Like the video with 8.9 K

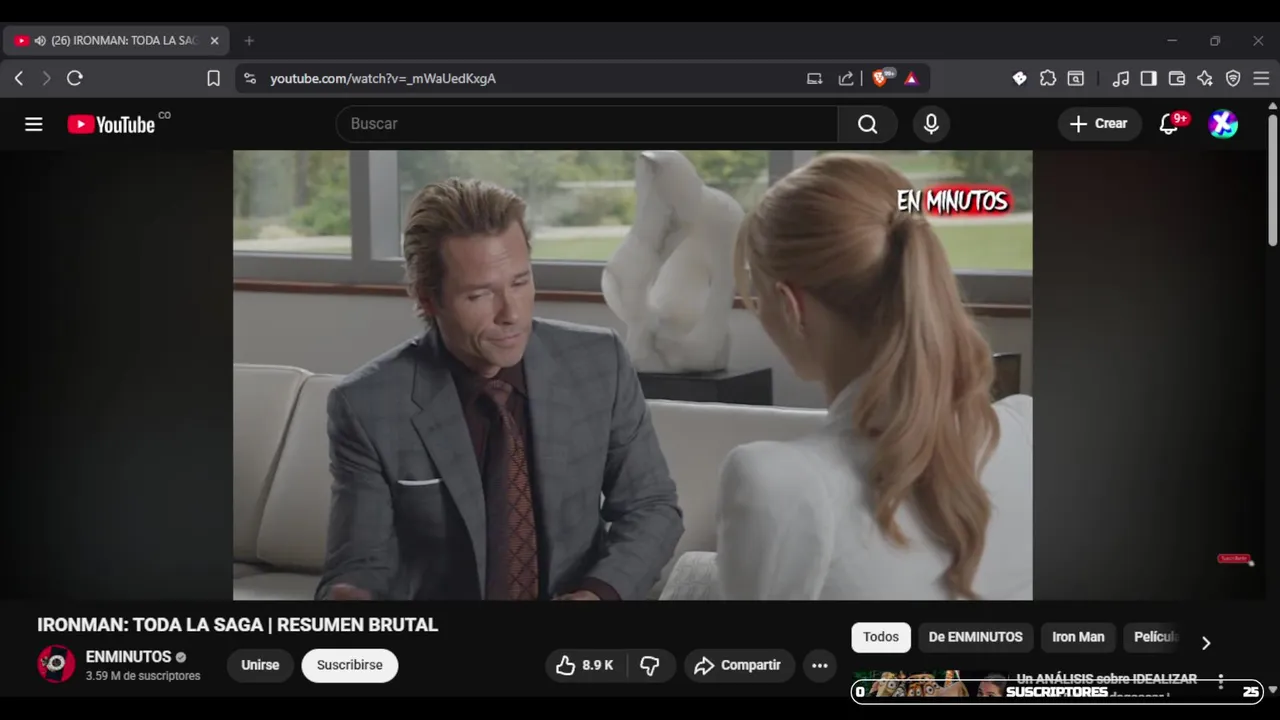(x=585, y=665)
